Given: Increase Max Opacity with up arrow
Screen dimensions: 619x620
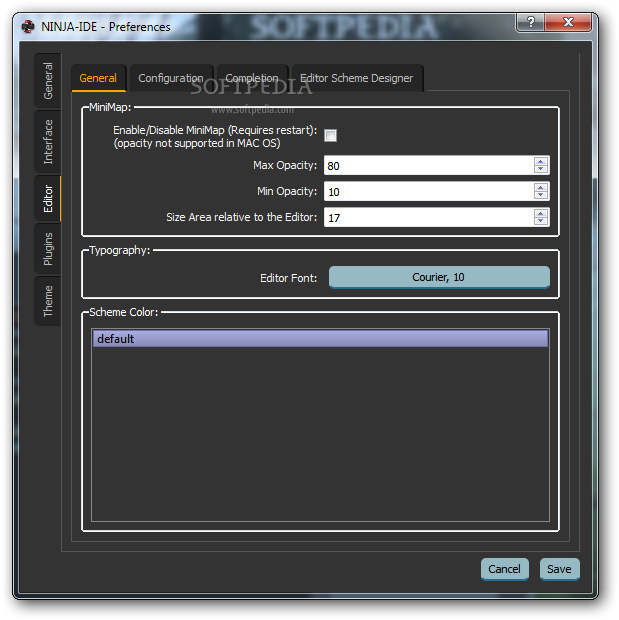Looking at the screenshot, I should tap(541, 161).
